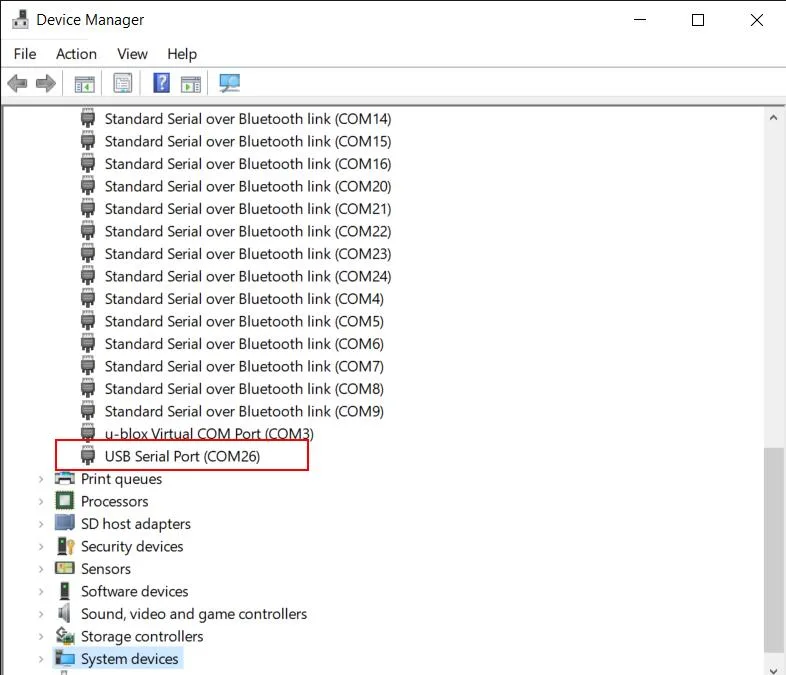Click the printer icon for Print queues
The height and width of the screenshot is (675, 786).
65,479
